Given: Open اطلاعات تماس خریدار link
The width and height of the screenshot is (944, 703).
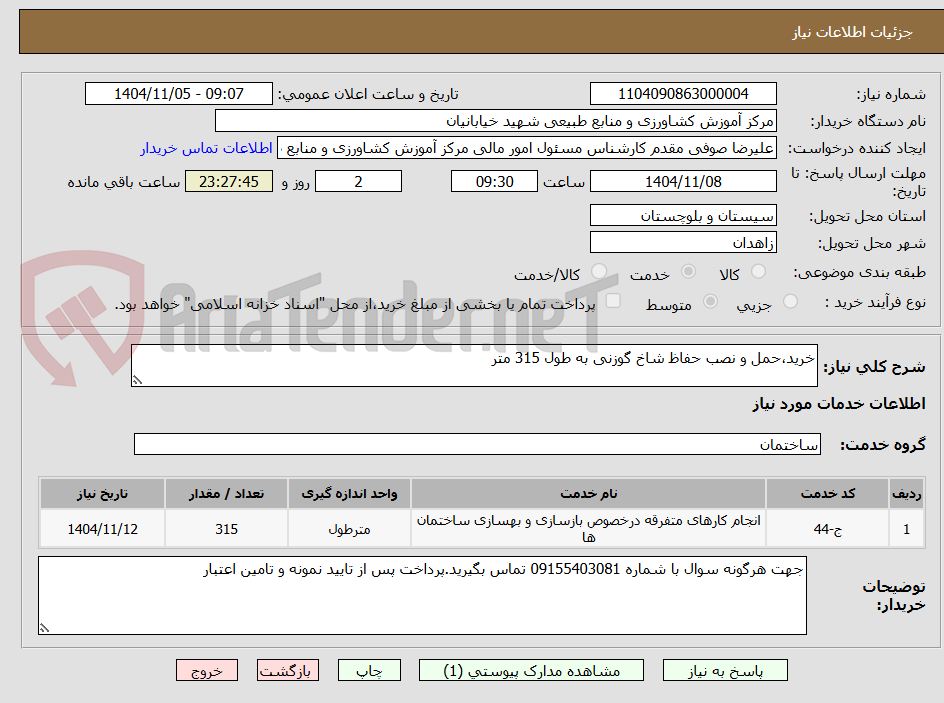Looking at the screenshot, I should (x=206, y=148).
